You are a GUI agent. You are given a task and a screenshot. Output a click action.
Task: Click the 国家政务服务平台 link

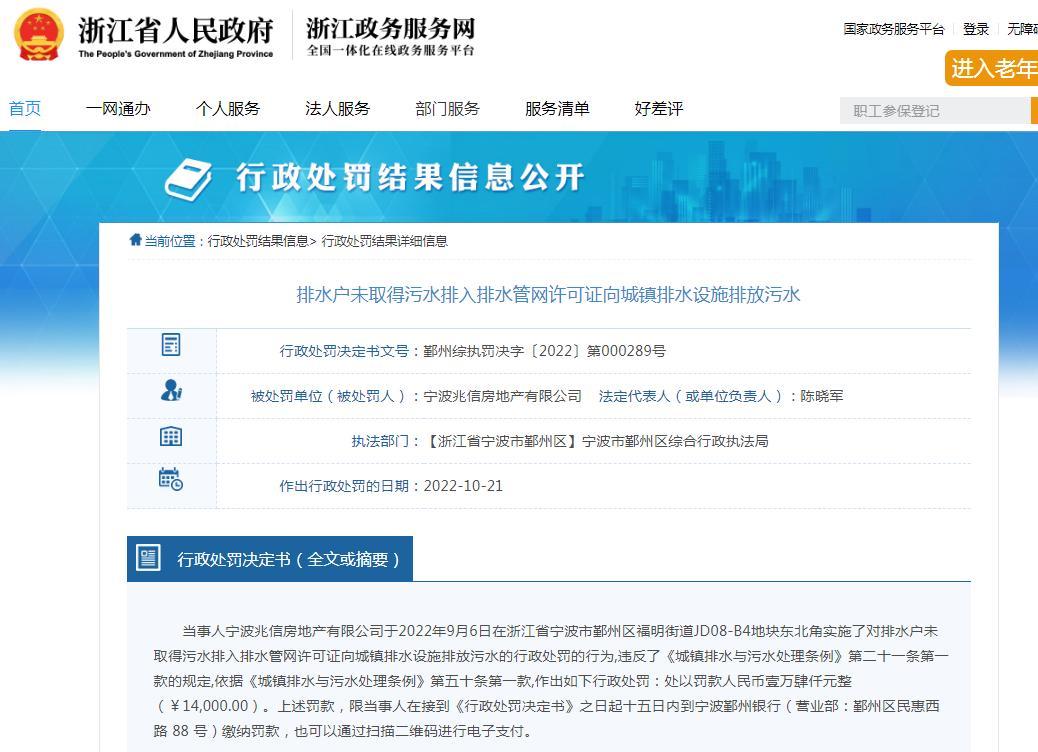pos(894,29)
